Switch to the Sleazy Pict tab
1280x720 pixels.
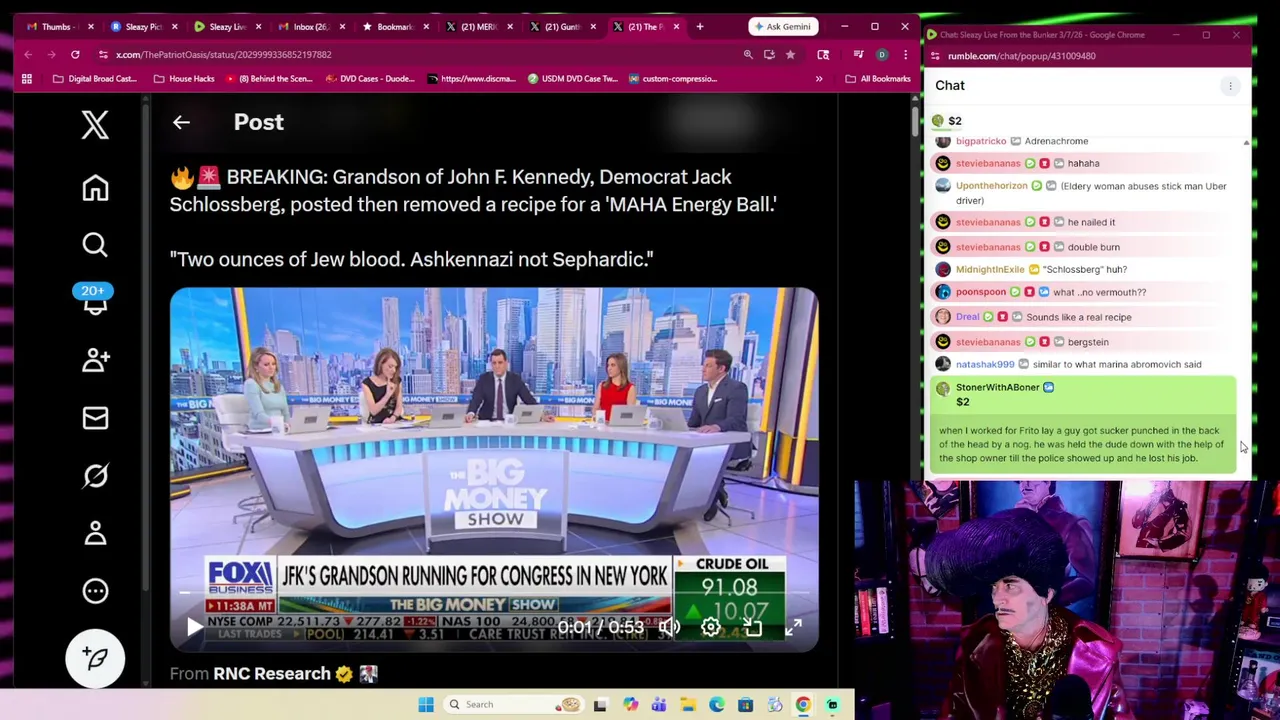click(x=142, y=27)
